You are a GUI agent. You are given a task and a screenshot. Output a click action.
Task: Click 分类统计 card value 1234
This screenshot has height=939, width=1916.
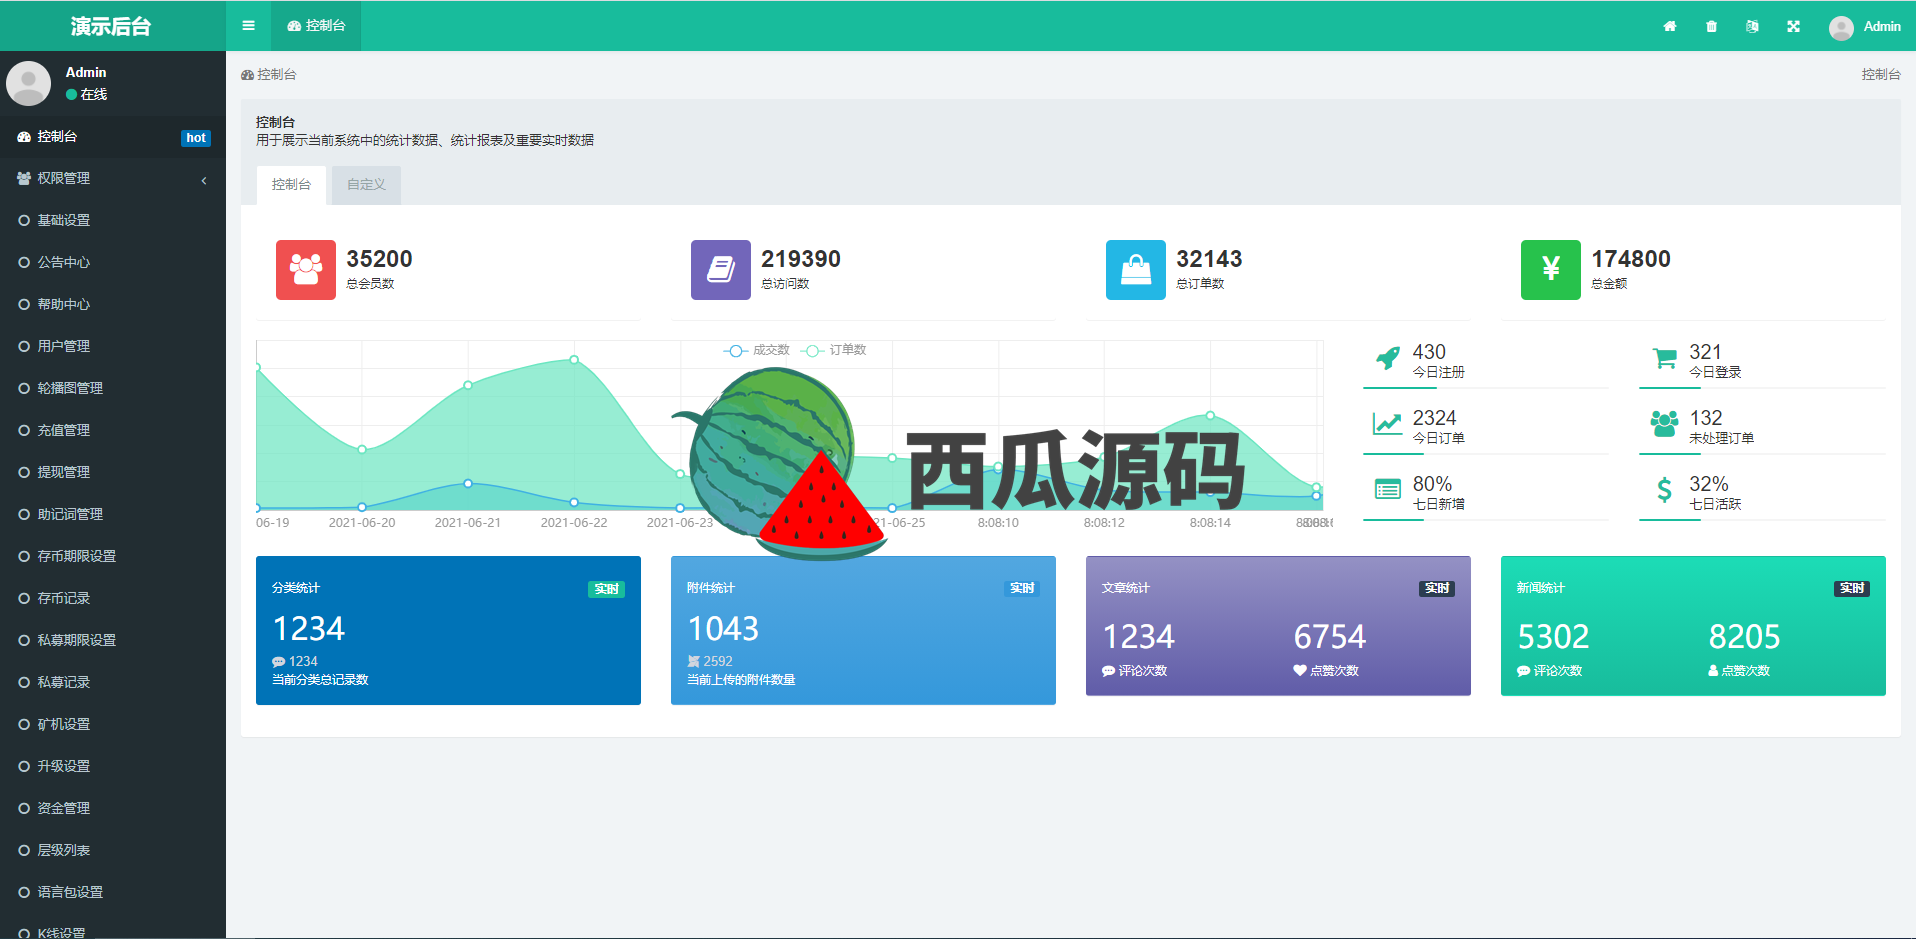[x=309, y=629]
